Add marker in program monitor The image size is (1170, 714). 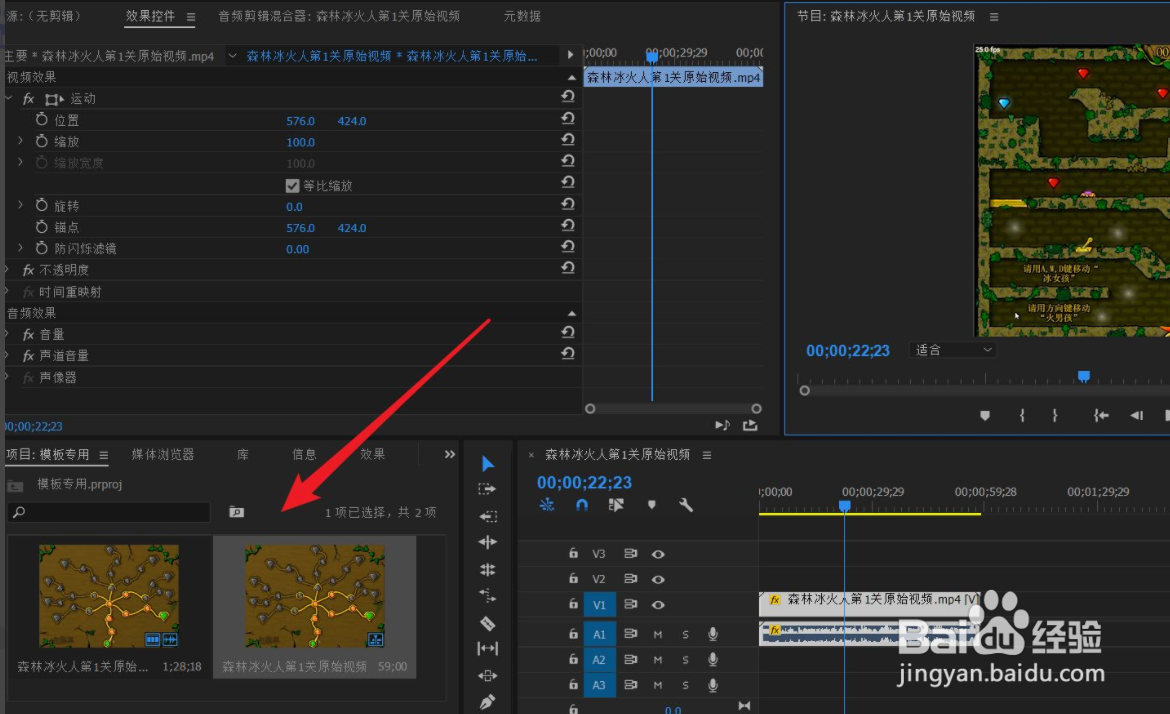pyautogui.click(x=985, y=416)
